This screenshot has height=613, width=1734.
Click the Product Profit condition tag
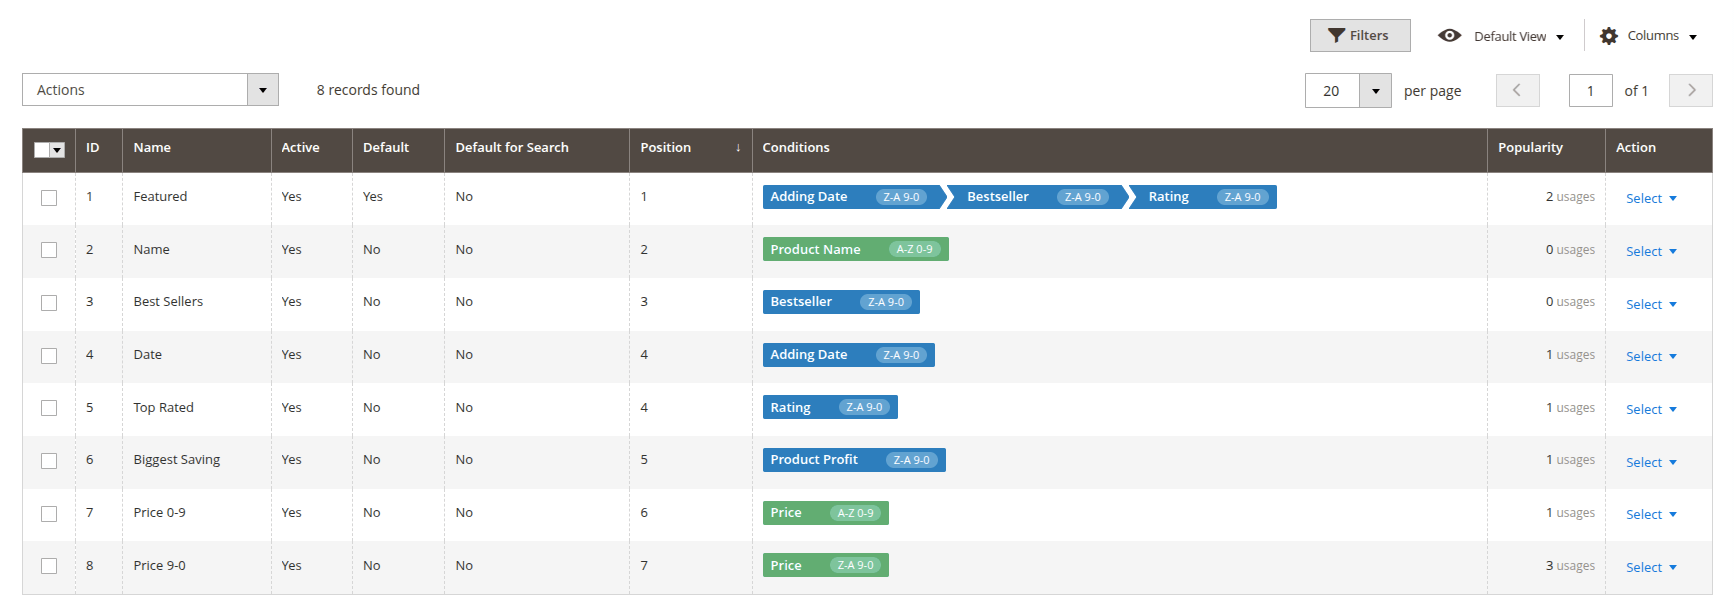854,460
